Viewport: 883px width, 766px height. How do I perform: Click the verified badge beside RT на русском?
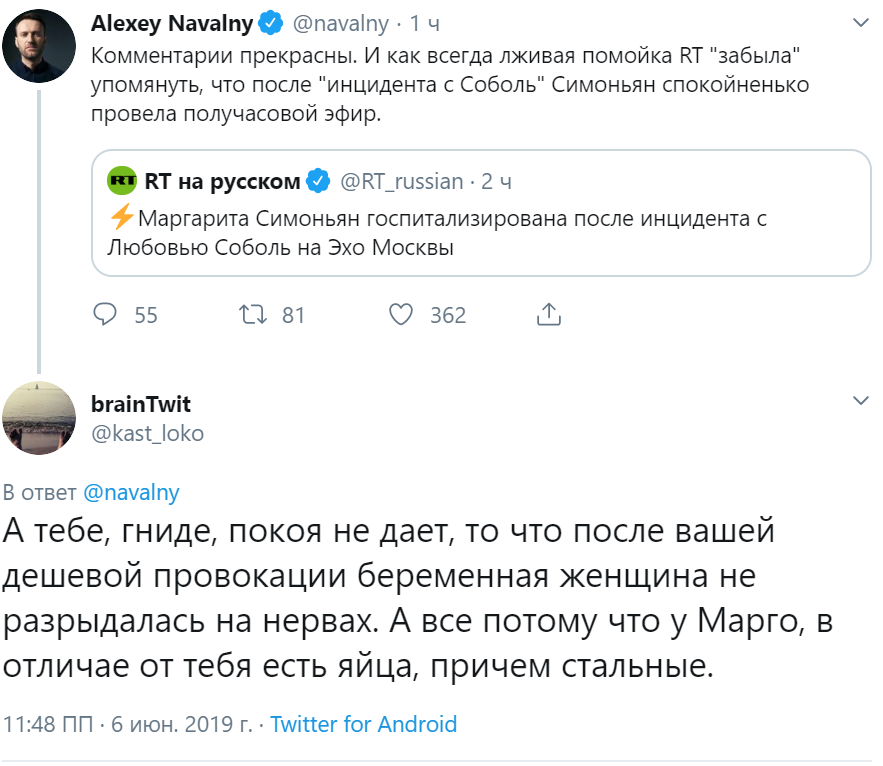(318, 181)
